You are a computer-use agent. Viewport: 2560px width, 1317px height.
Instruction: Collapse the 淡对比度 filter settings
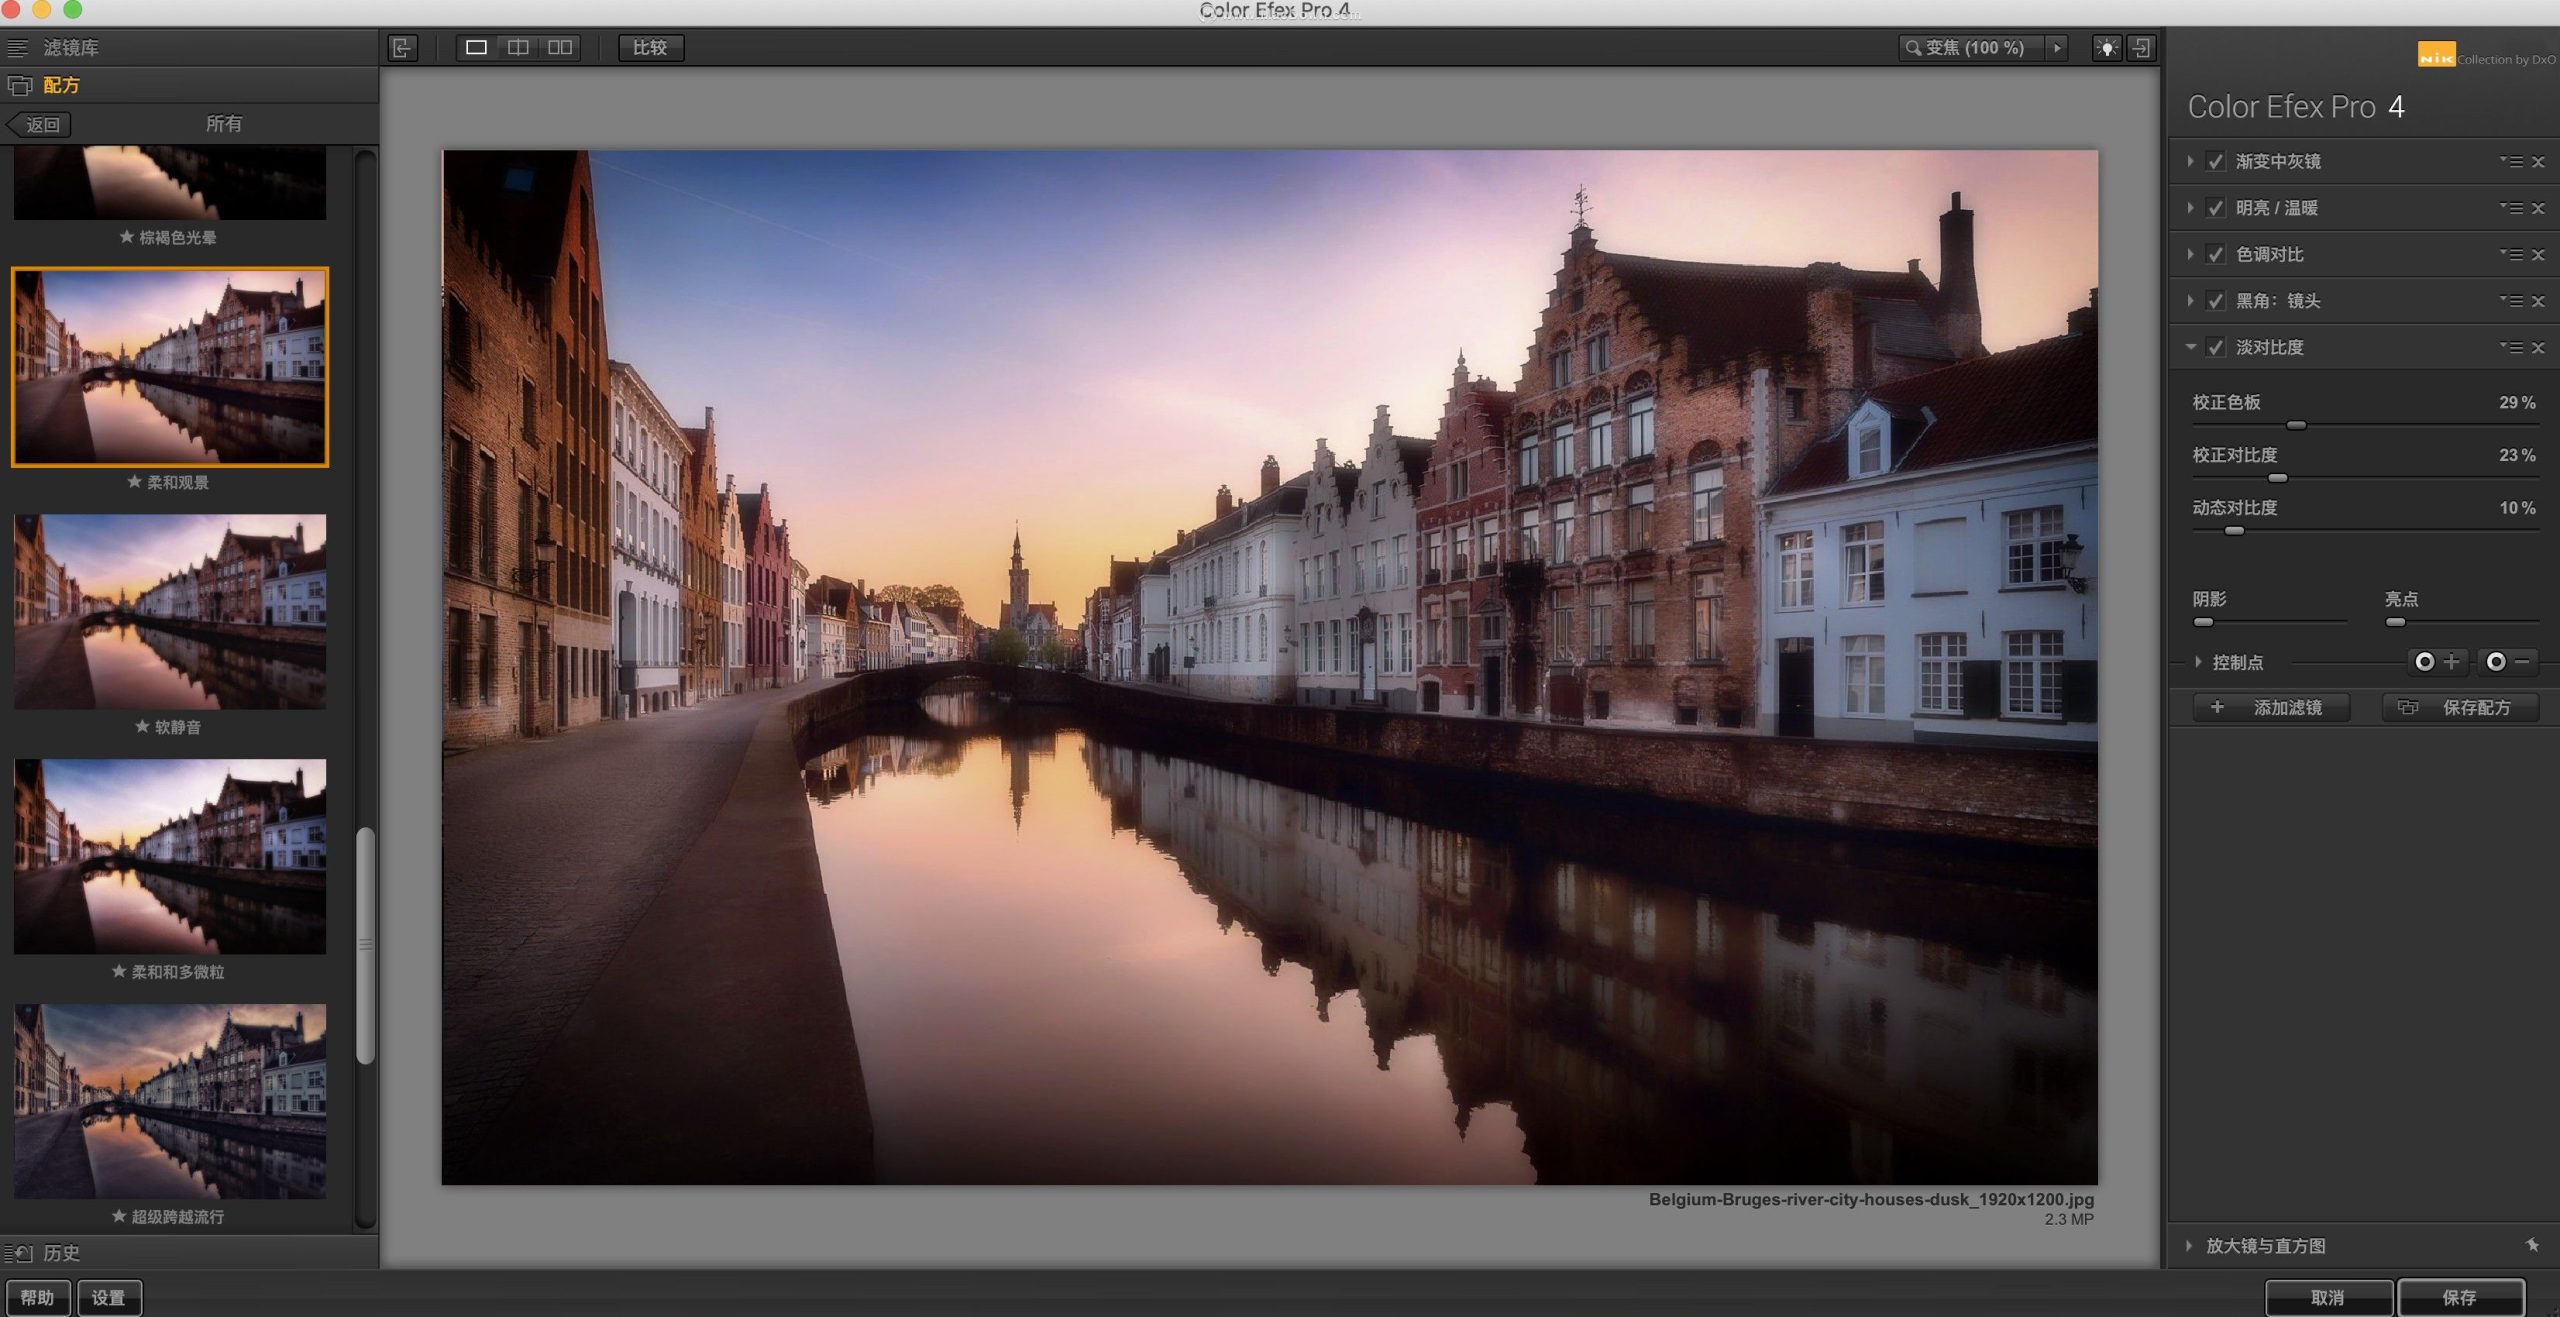pyautogui.click(x=2190, y=347)
